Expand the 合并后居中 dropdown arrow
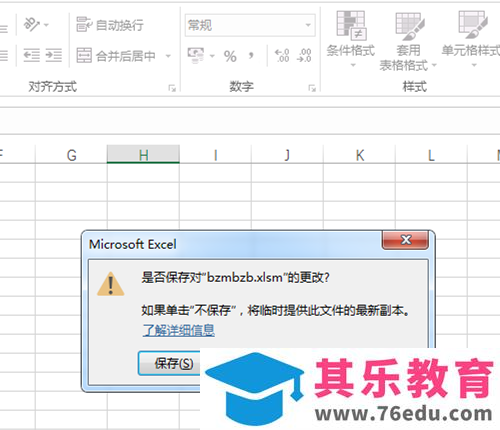Screen dimensions: 500x430 pos(168,56)
